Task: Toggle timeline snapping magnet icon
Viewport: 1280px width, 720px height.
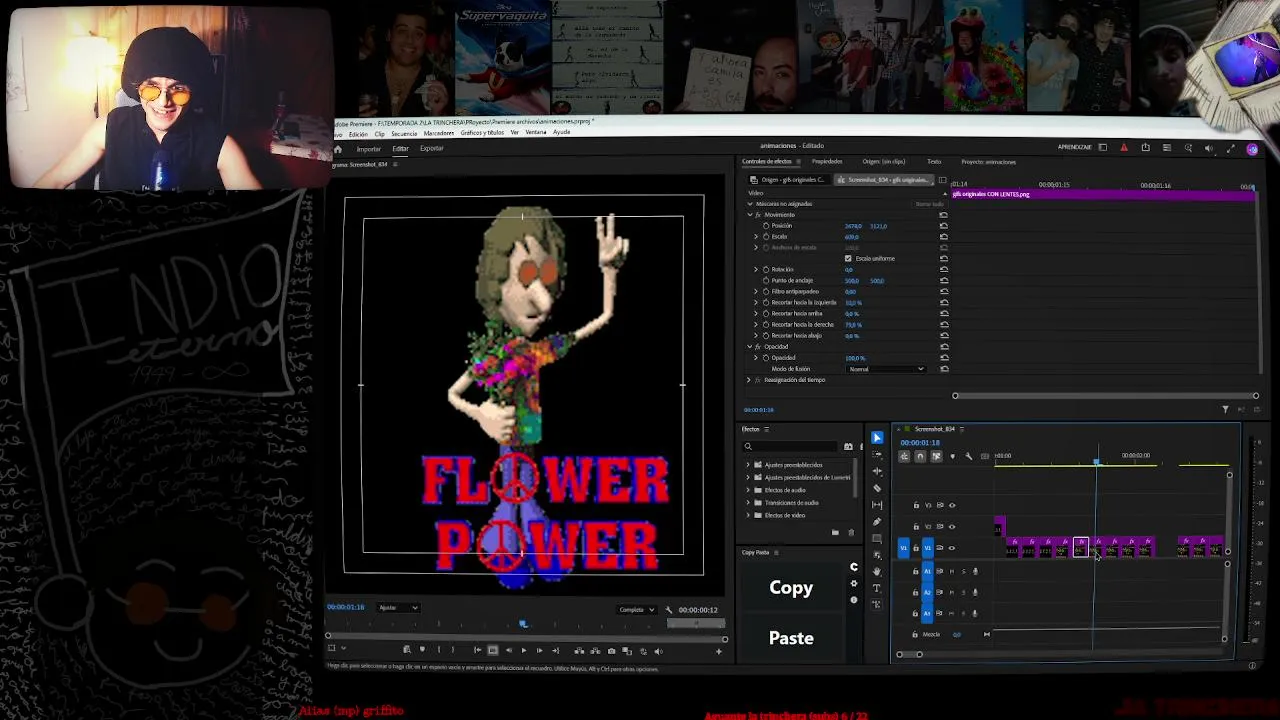Action: coord(920,456)
